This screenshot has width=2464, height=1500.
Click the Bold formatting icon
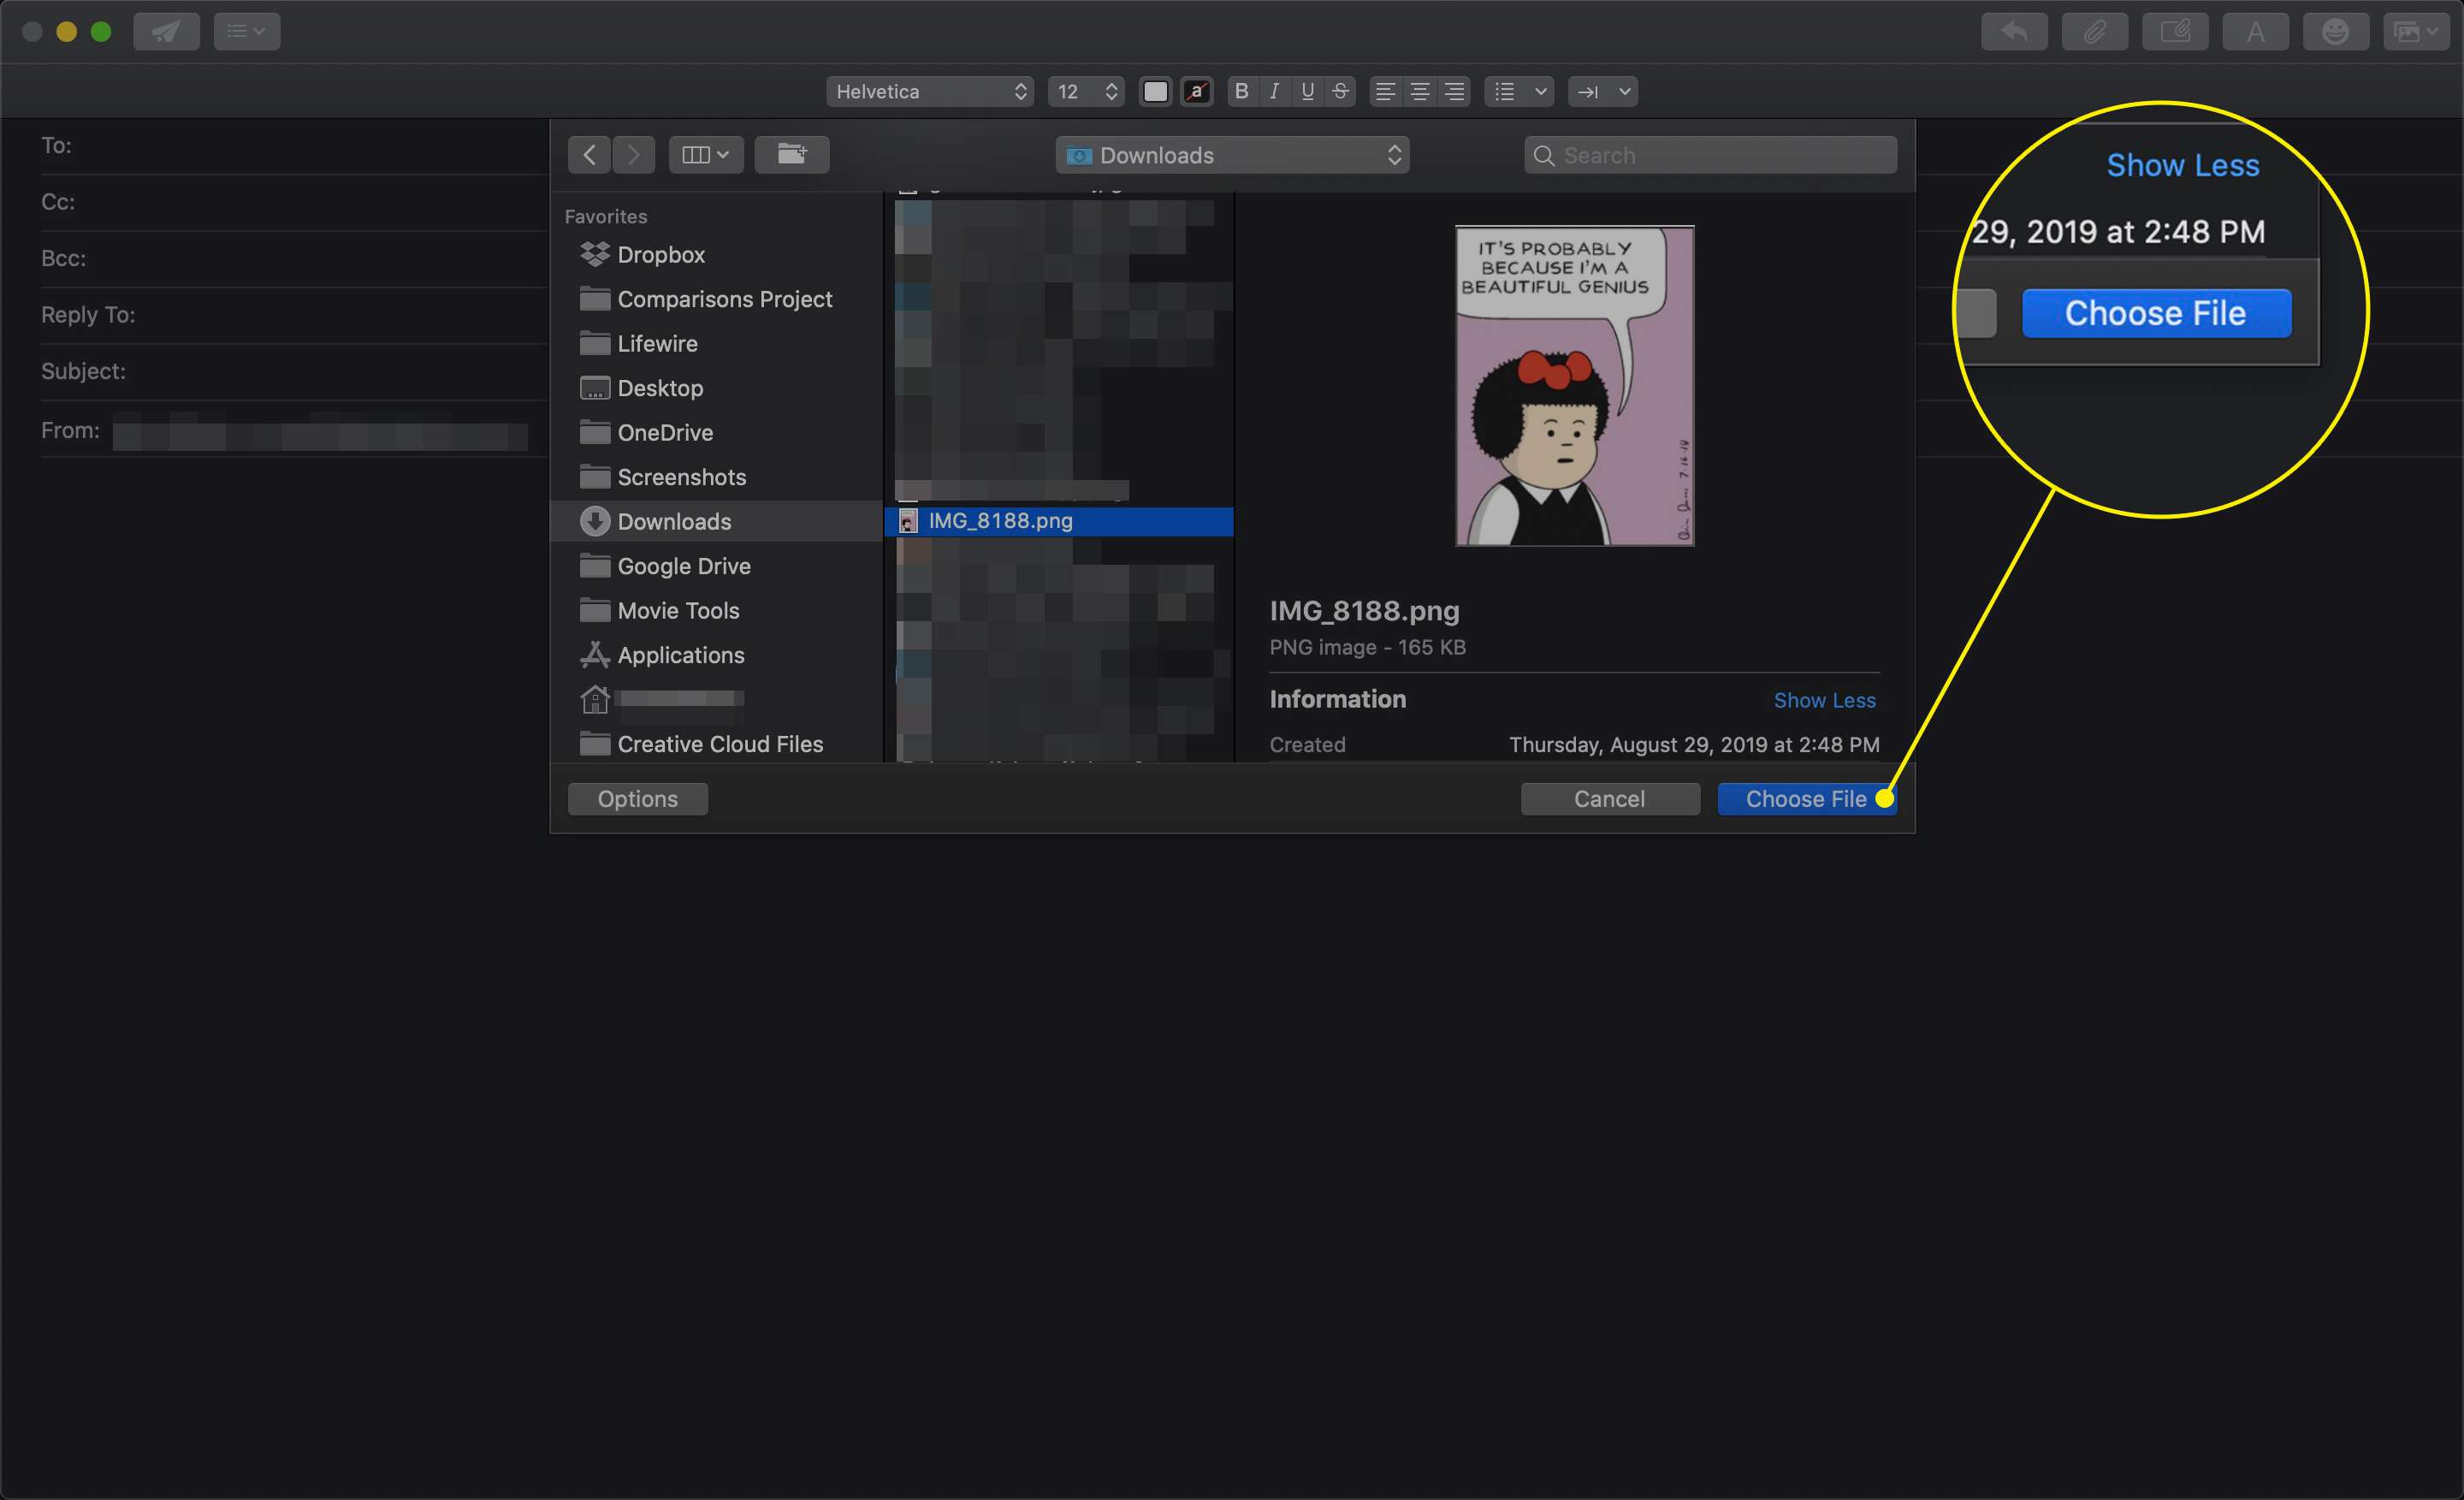tap(1237, 92)
